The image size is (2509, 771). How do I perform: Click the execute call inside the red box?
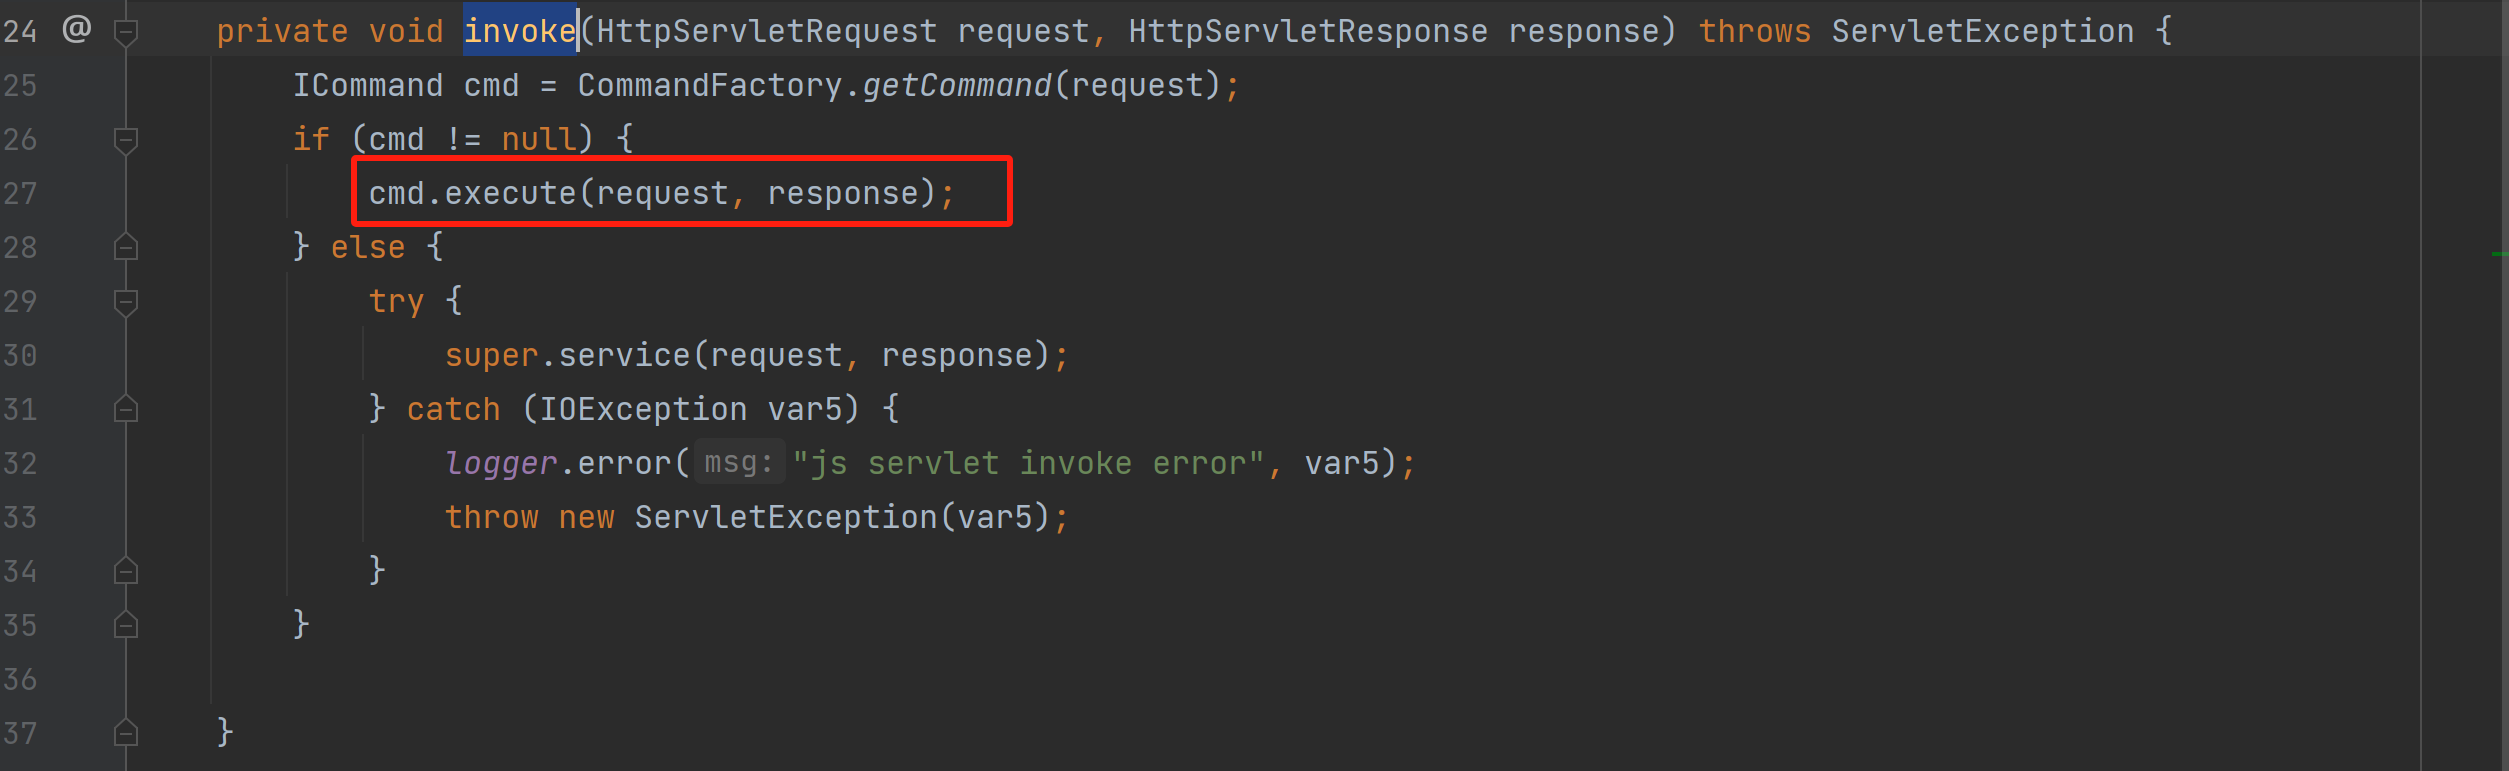(x=510, y=193)
